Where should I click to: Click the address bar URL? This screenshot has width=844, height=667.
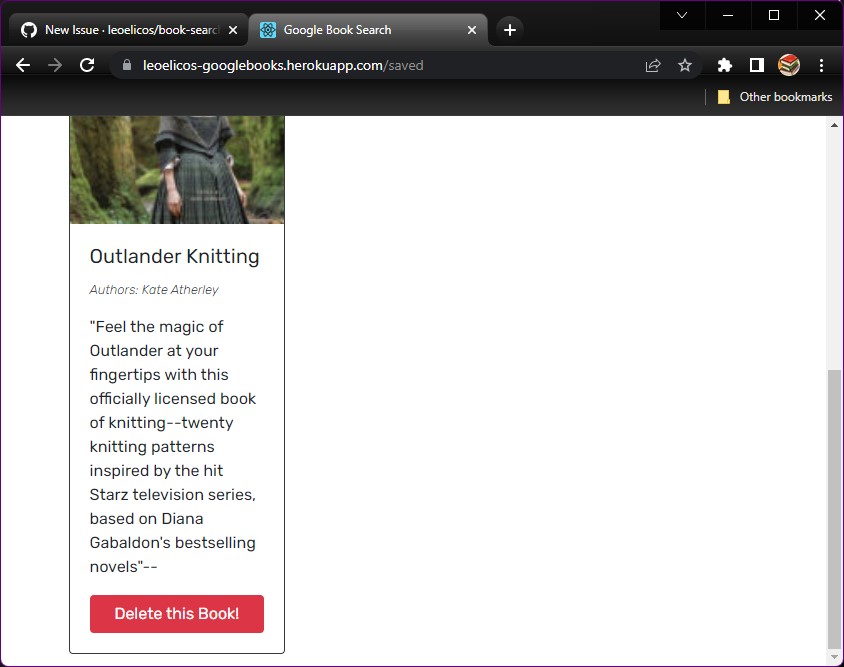(x=283, y=65)
